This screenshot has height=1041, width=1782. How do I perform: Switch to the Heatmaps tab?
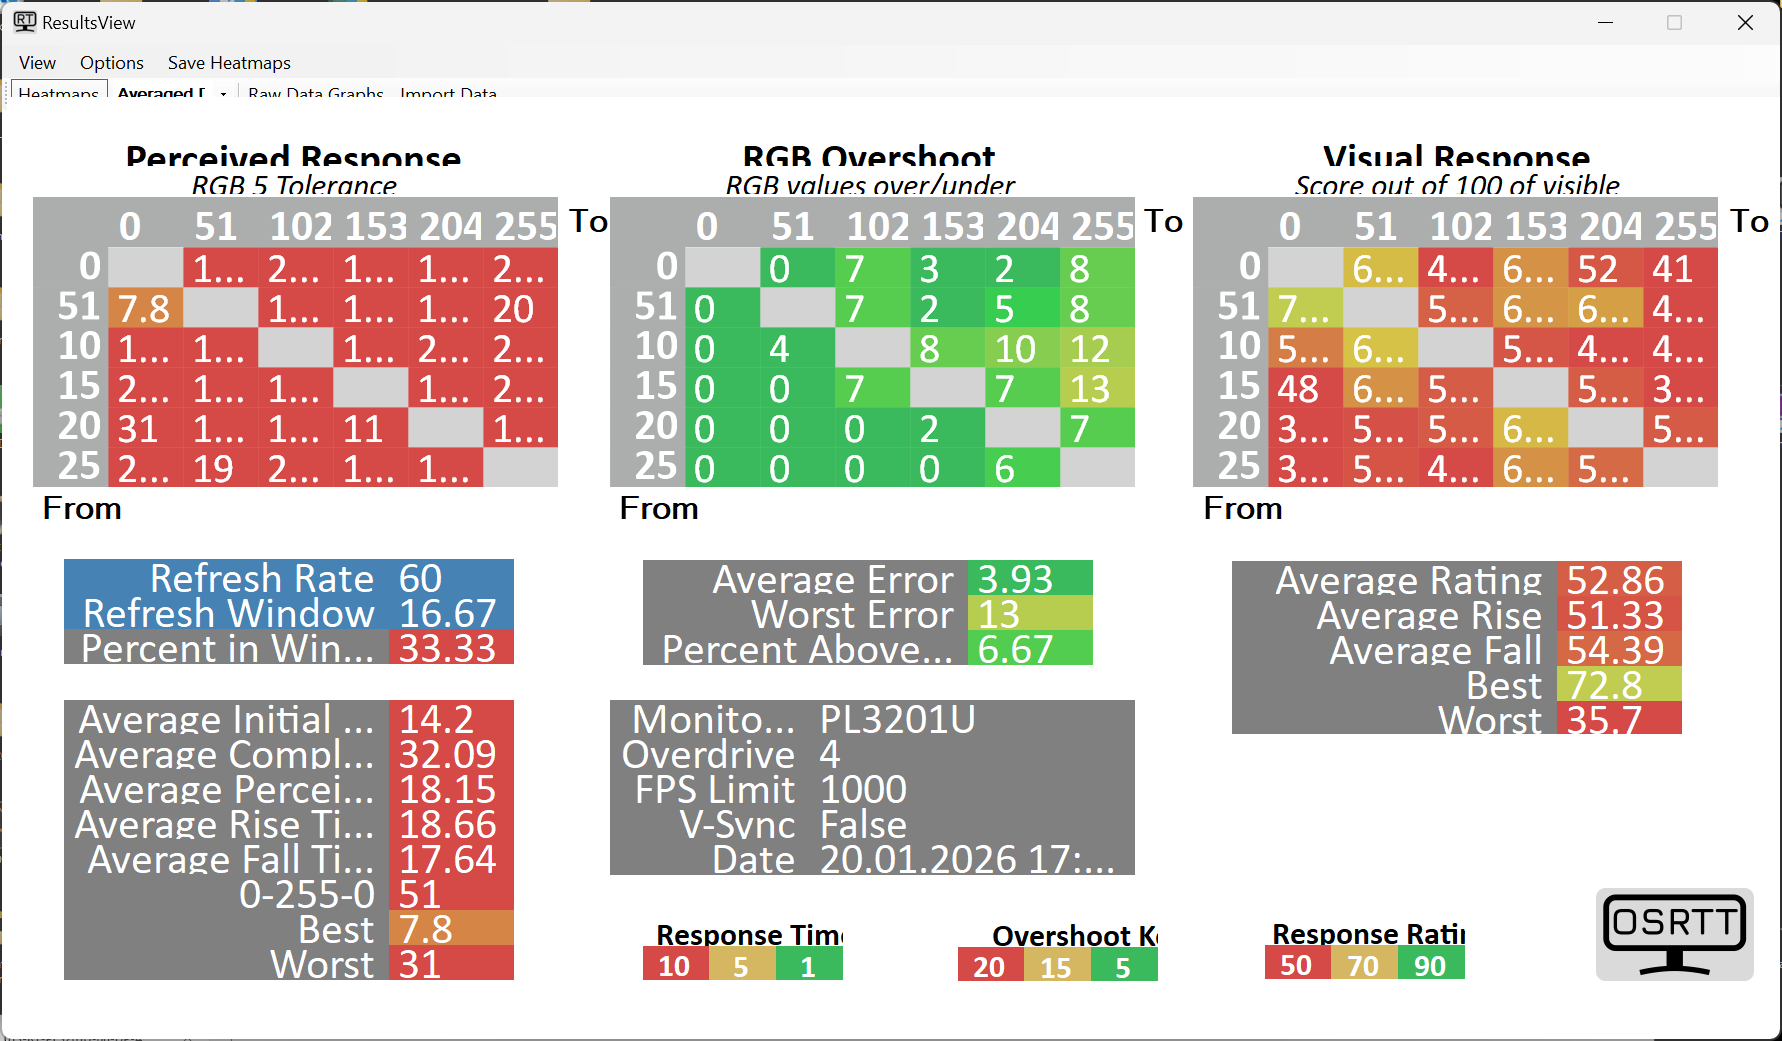58,92
